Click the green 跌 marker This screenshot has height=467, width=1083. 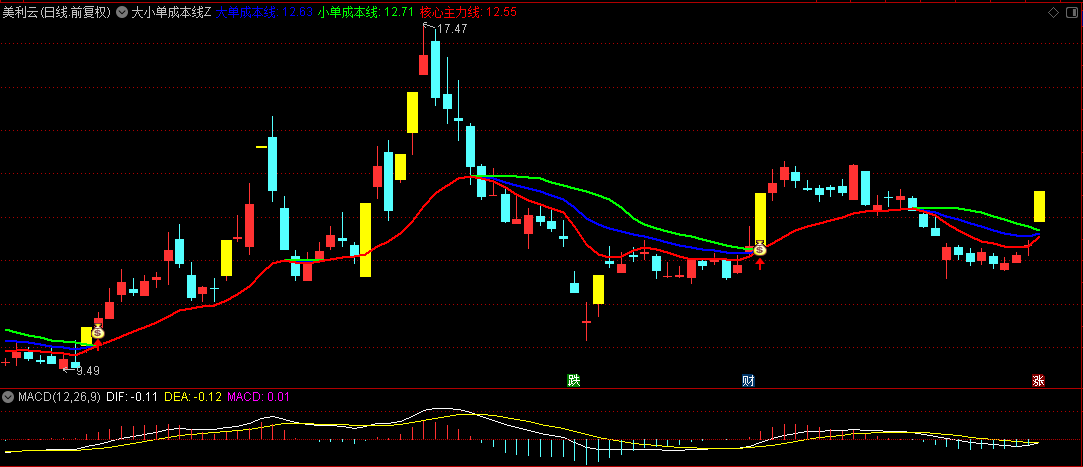point(573,380)
